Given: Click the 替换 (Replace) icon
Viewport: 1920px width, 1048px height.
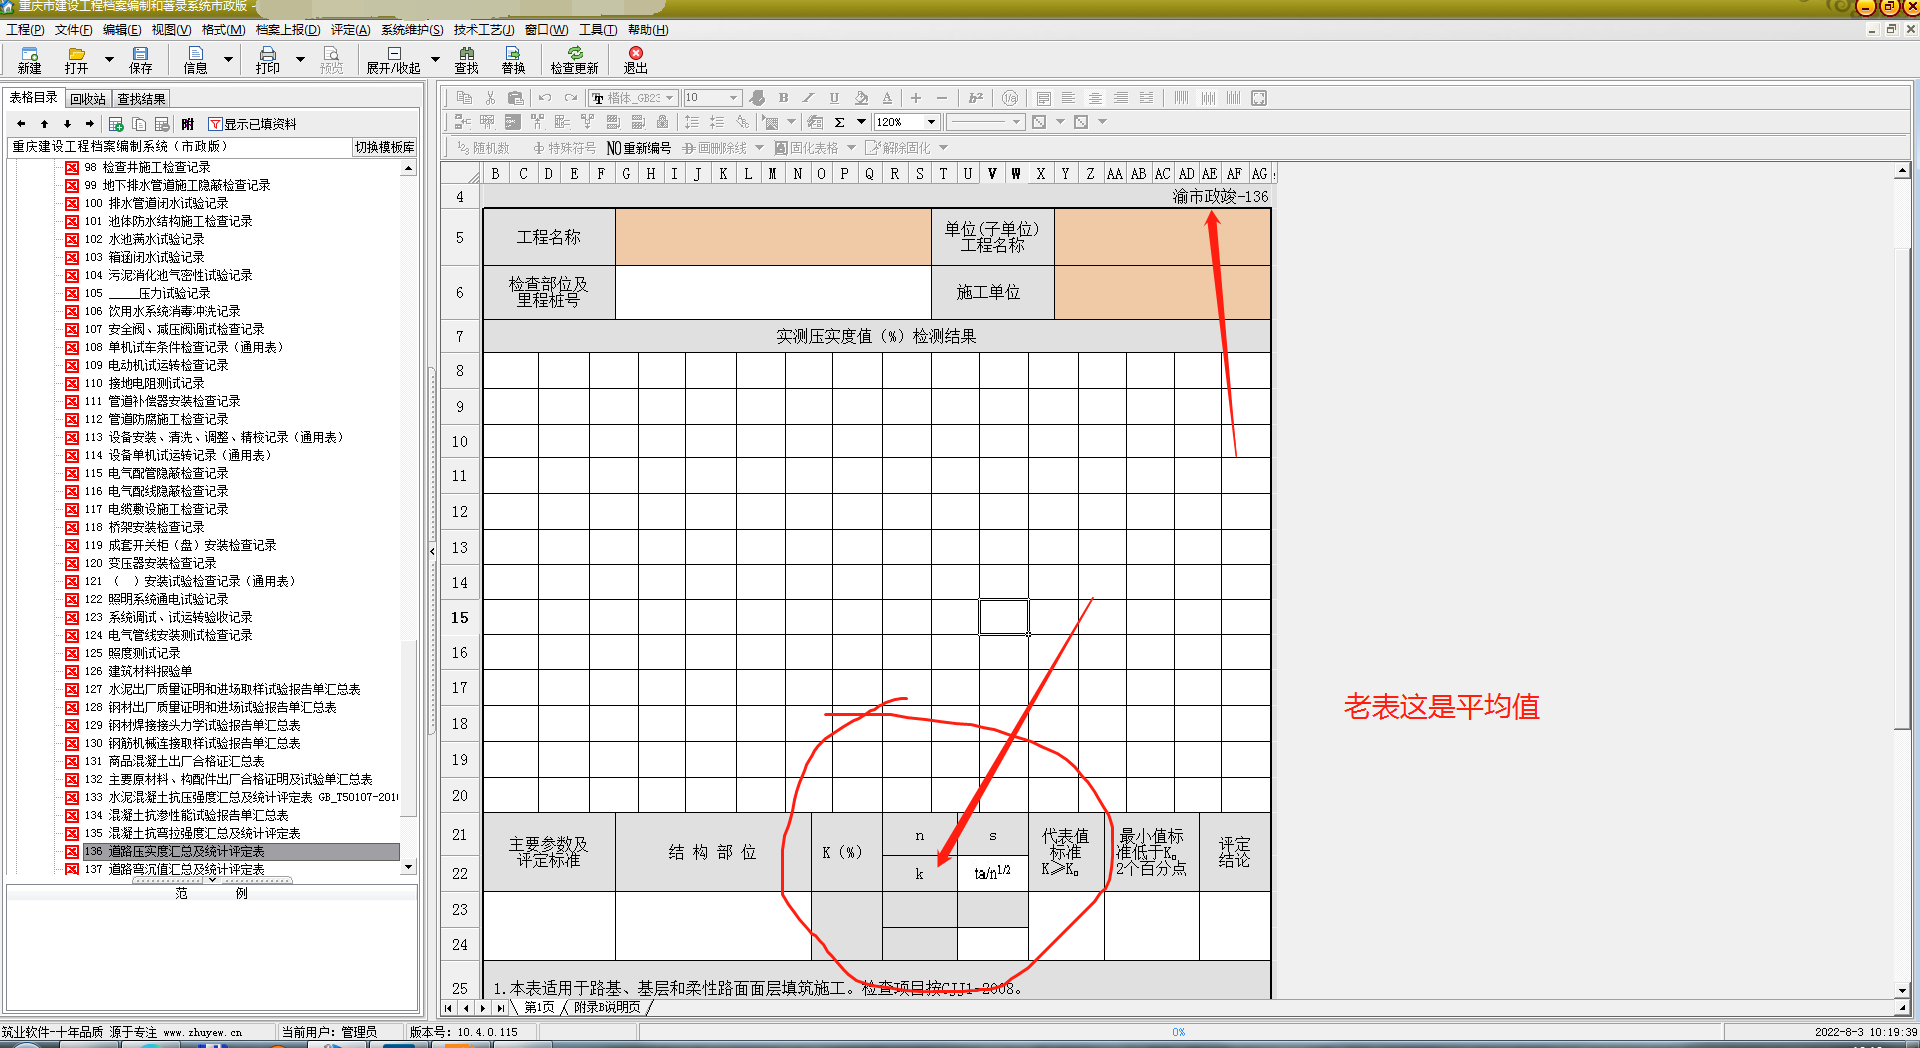Looking at the screenshot, I should point(513,53).
